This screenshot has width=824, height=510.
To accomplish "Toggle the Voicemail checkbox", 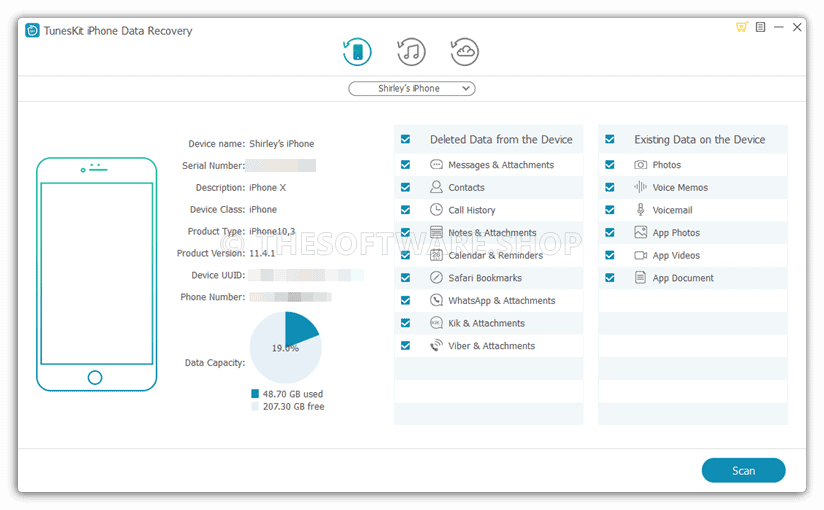I will [x=610, y=210].
